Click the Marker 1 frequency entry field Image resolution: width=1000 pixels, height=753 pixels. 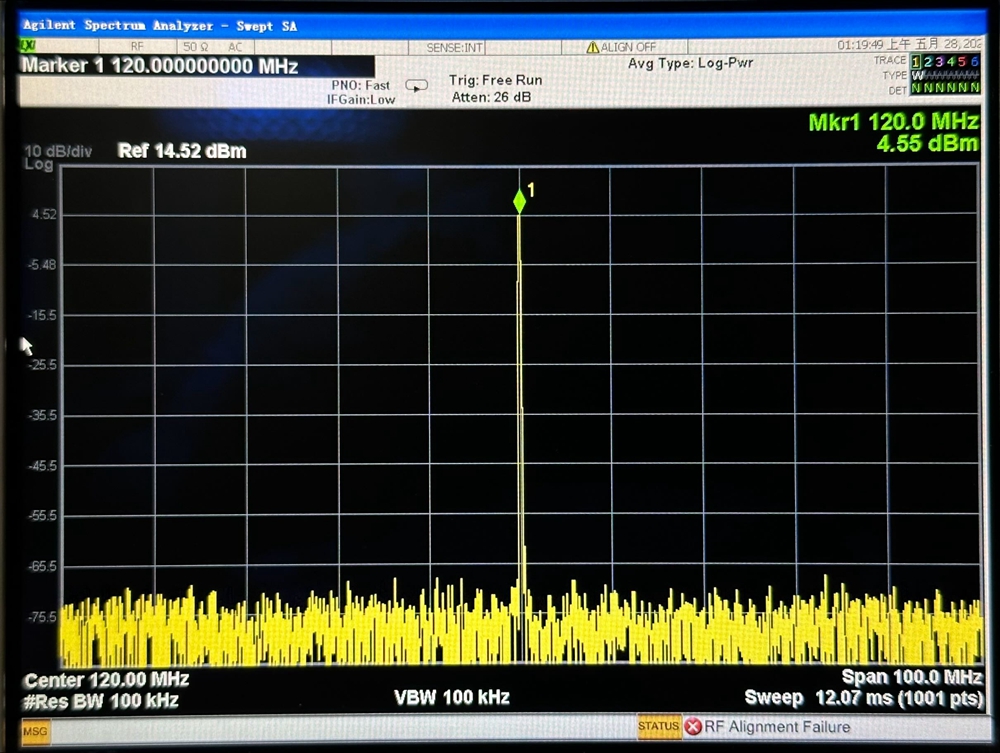pyautogui.click(x=160, y=67)
